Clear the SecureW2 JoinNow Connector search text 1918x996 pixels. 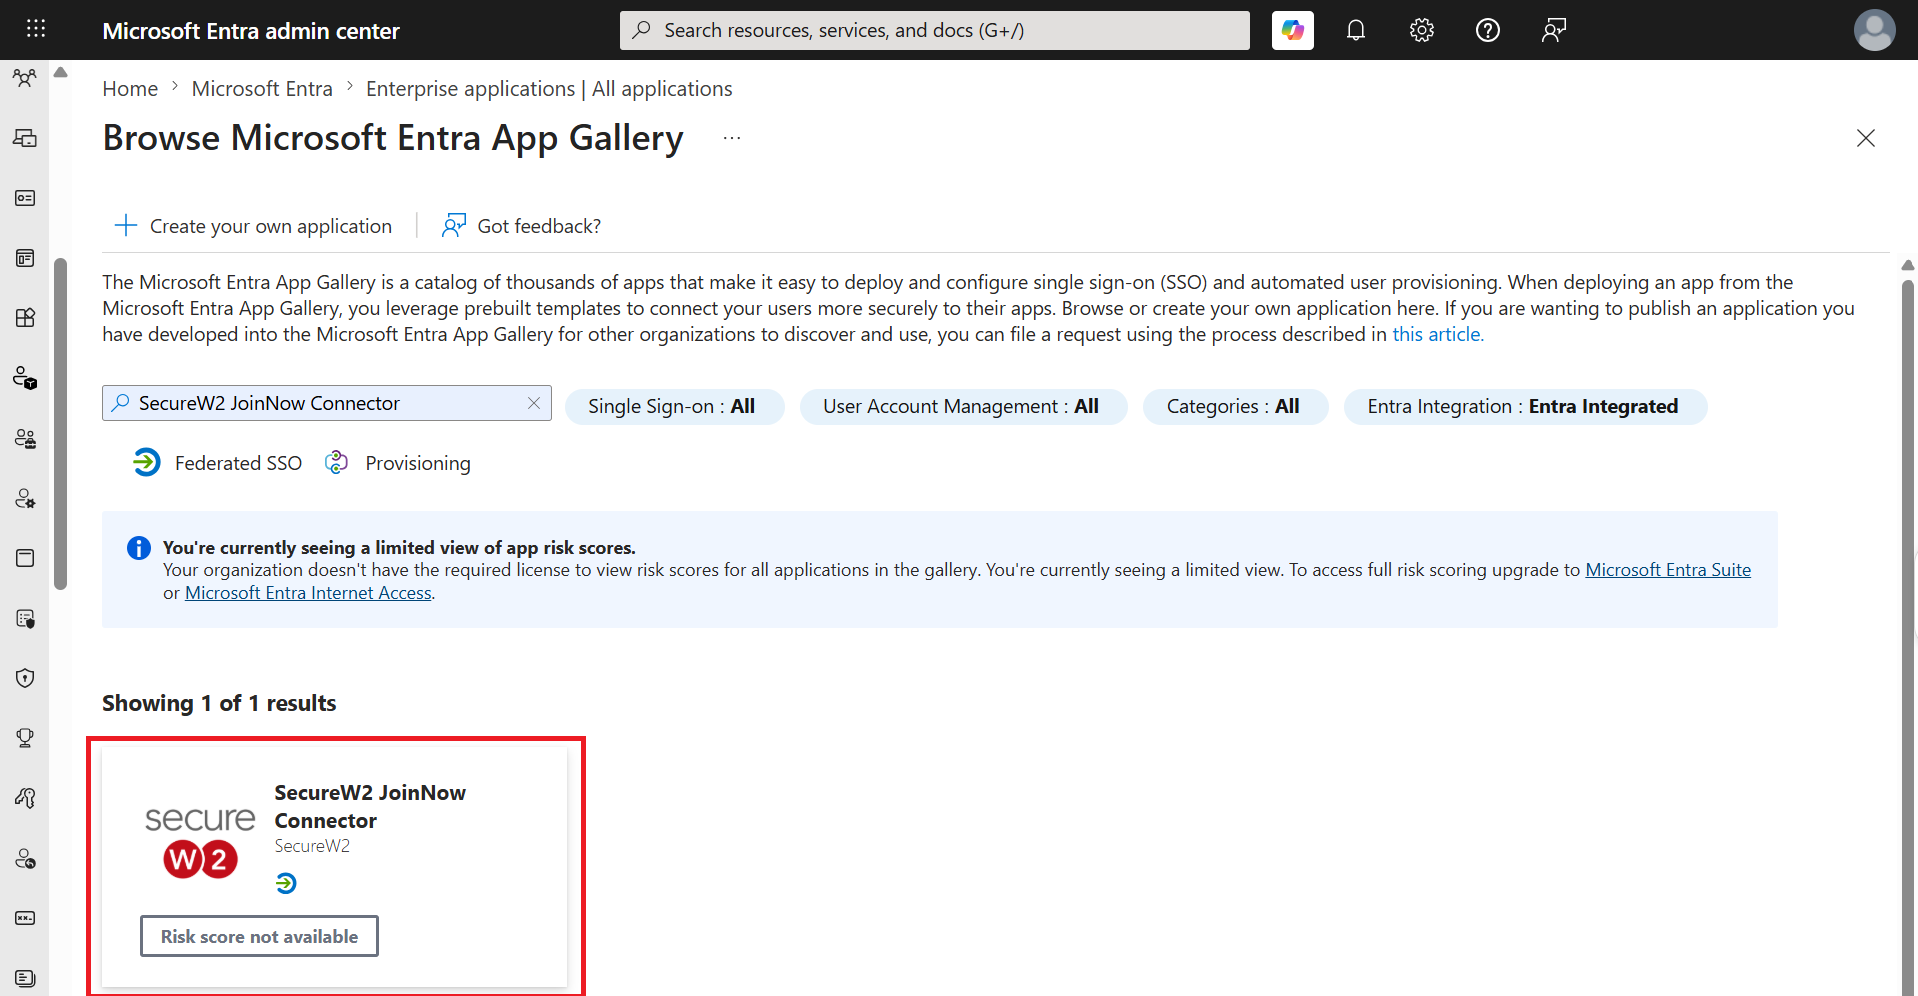(534, 403)
